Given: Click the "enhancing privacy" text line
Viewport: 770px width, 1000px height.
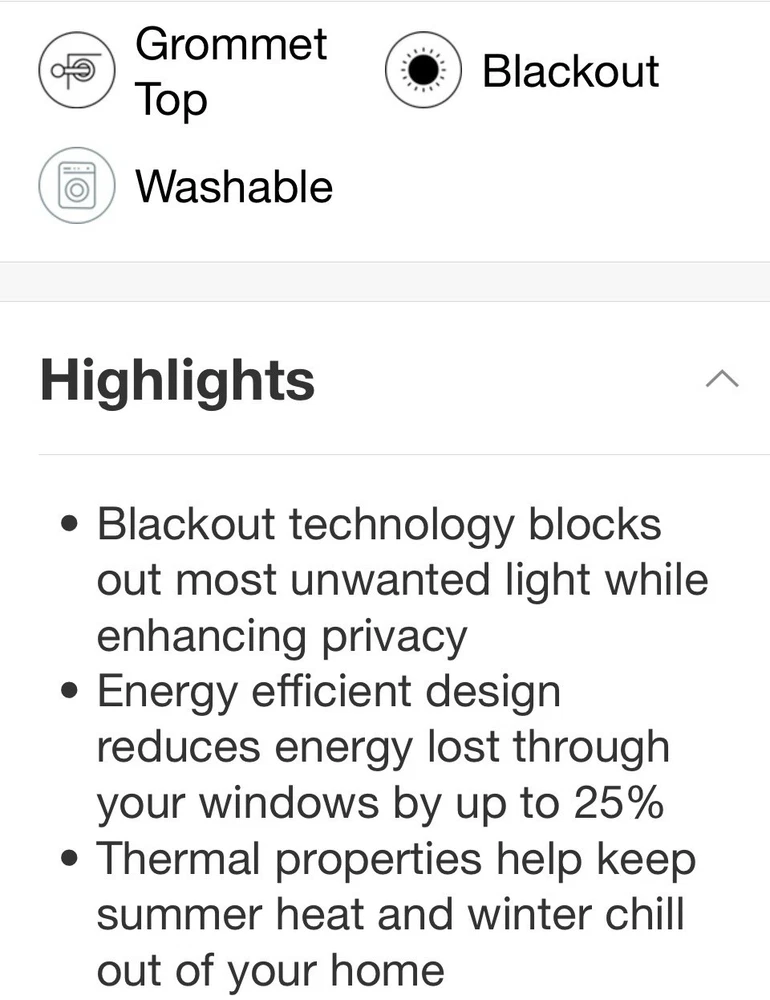Looking at the screenshot, I should pyautogui.click(x=282, y=636).
